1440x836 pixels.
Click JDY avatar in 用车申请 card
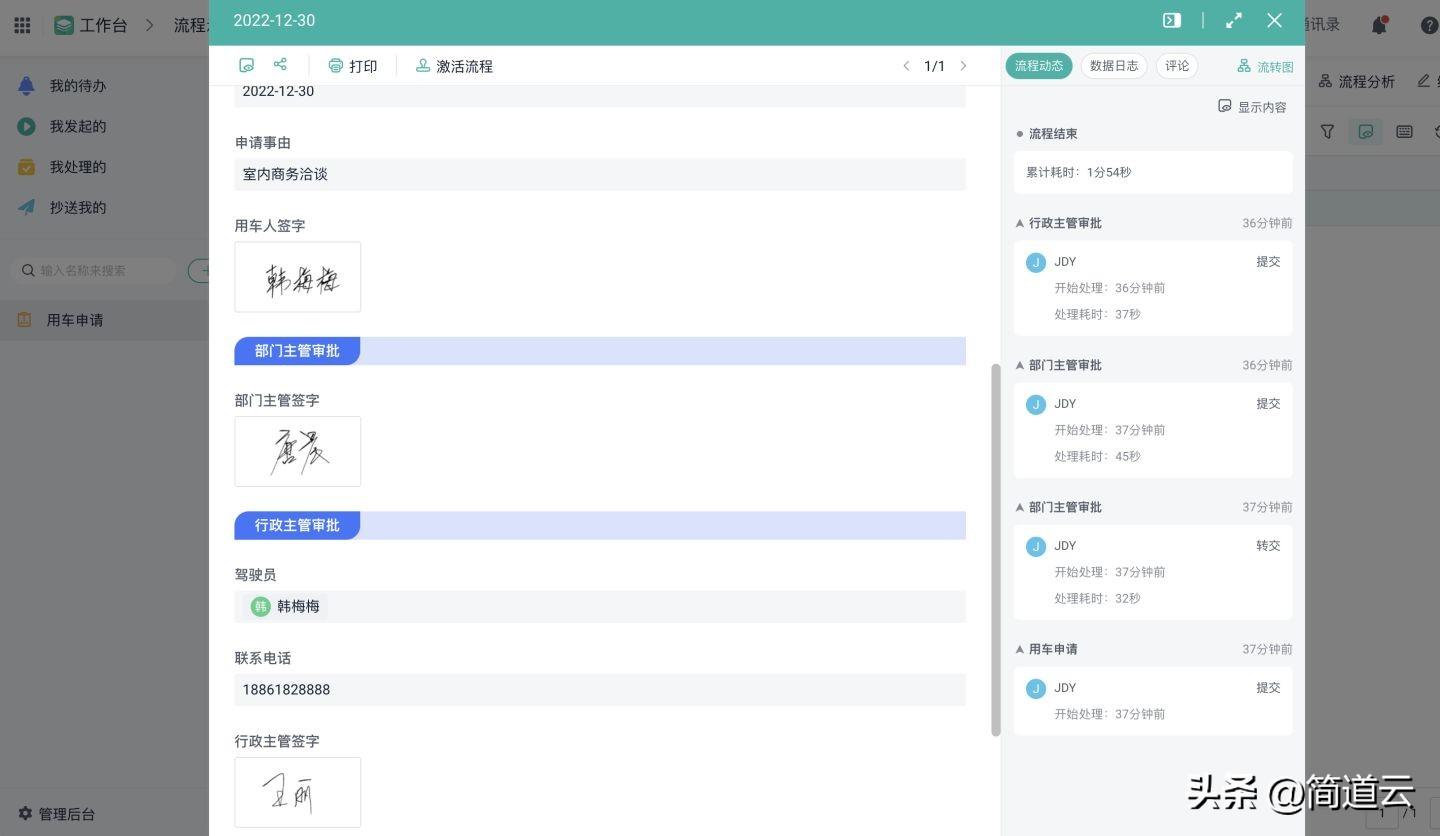1036,688
